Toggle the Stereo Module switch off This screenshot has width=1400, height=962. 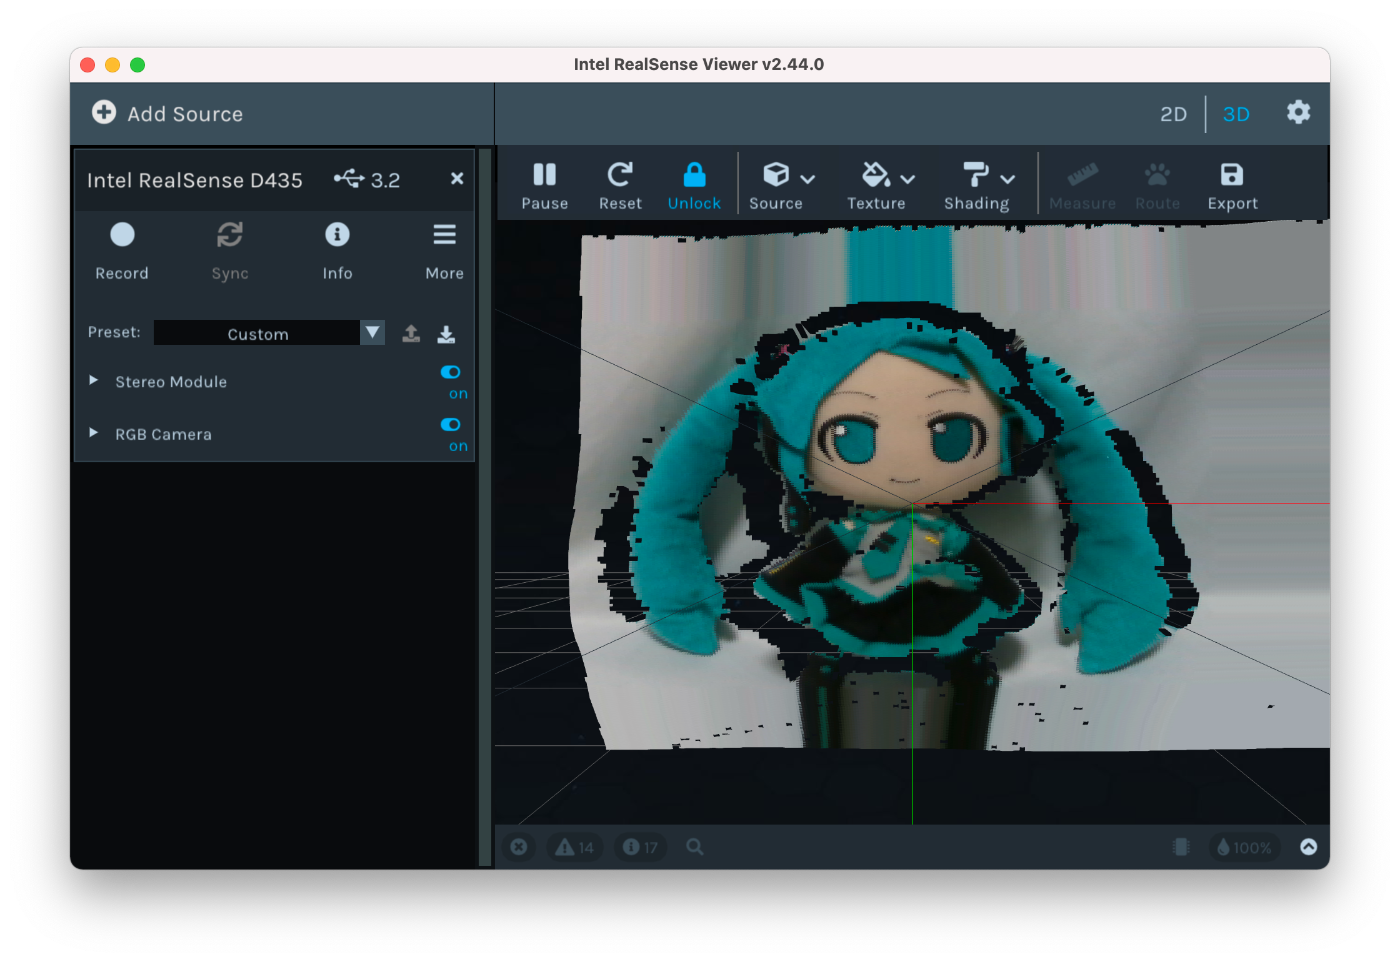pyautogui.click(x=451, y=372)
